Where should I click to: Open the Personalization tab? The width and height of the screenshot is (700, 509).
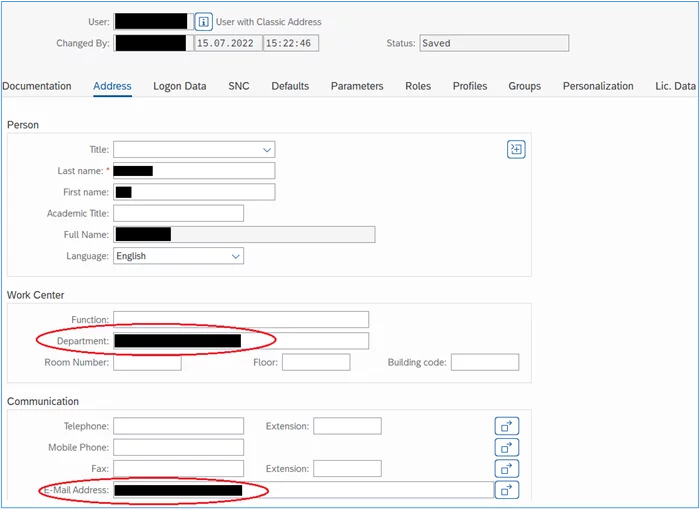(598, 86)
